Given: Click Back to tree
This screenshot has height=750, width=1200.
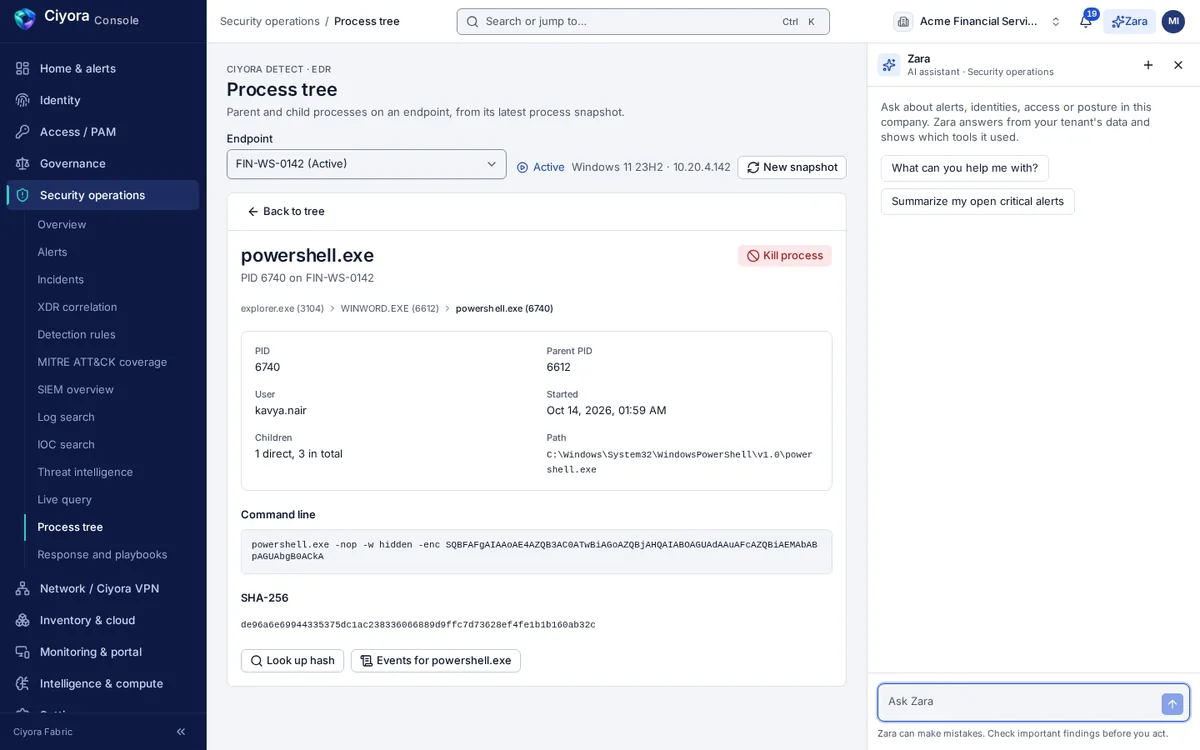Looking at the screenshot, I should click(x=286, y=212).
